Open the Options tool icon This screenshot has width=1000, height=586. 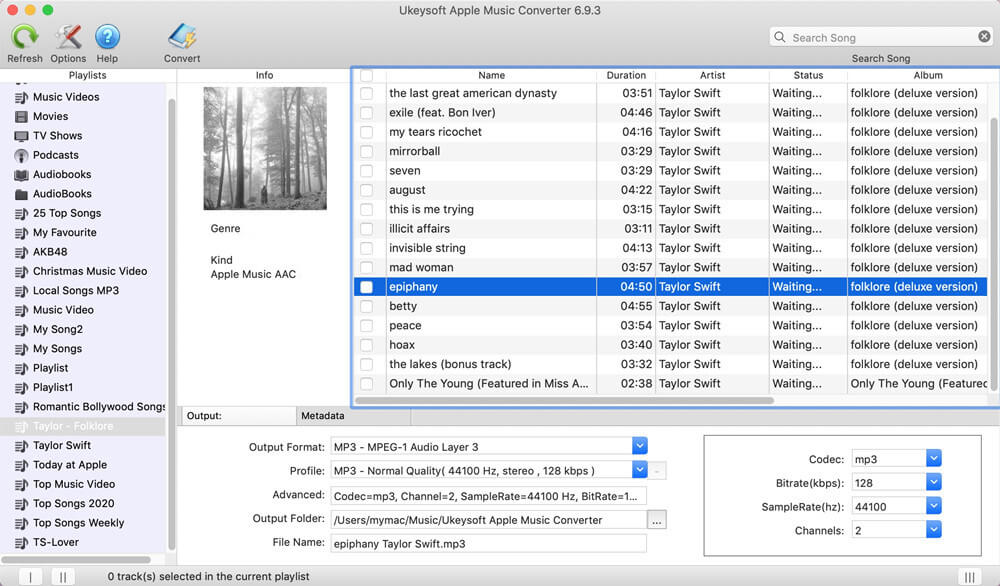68,37
